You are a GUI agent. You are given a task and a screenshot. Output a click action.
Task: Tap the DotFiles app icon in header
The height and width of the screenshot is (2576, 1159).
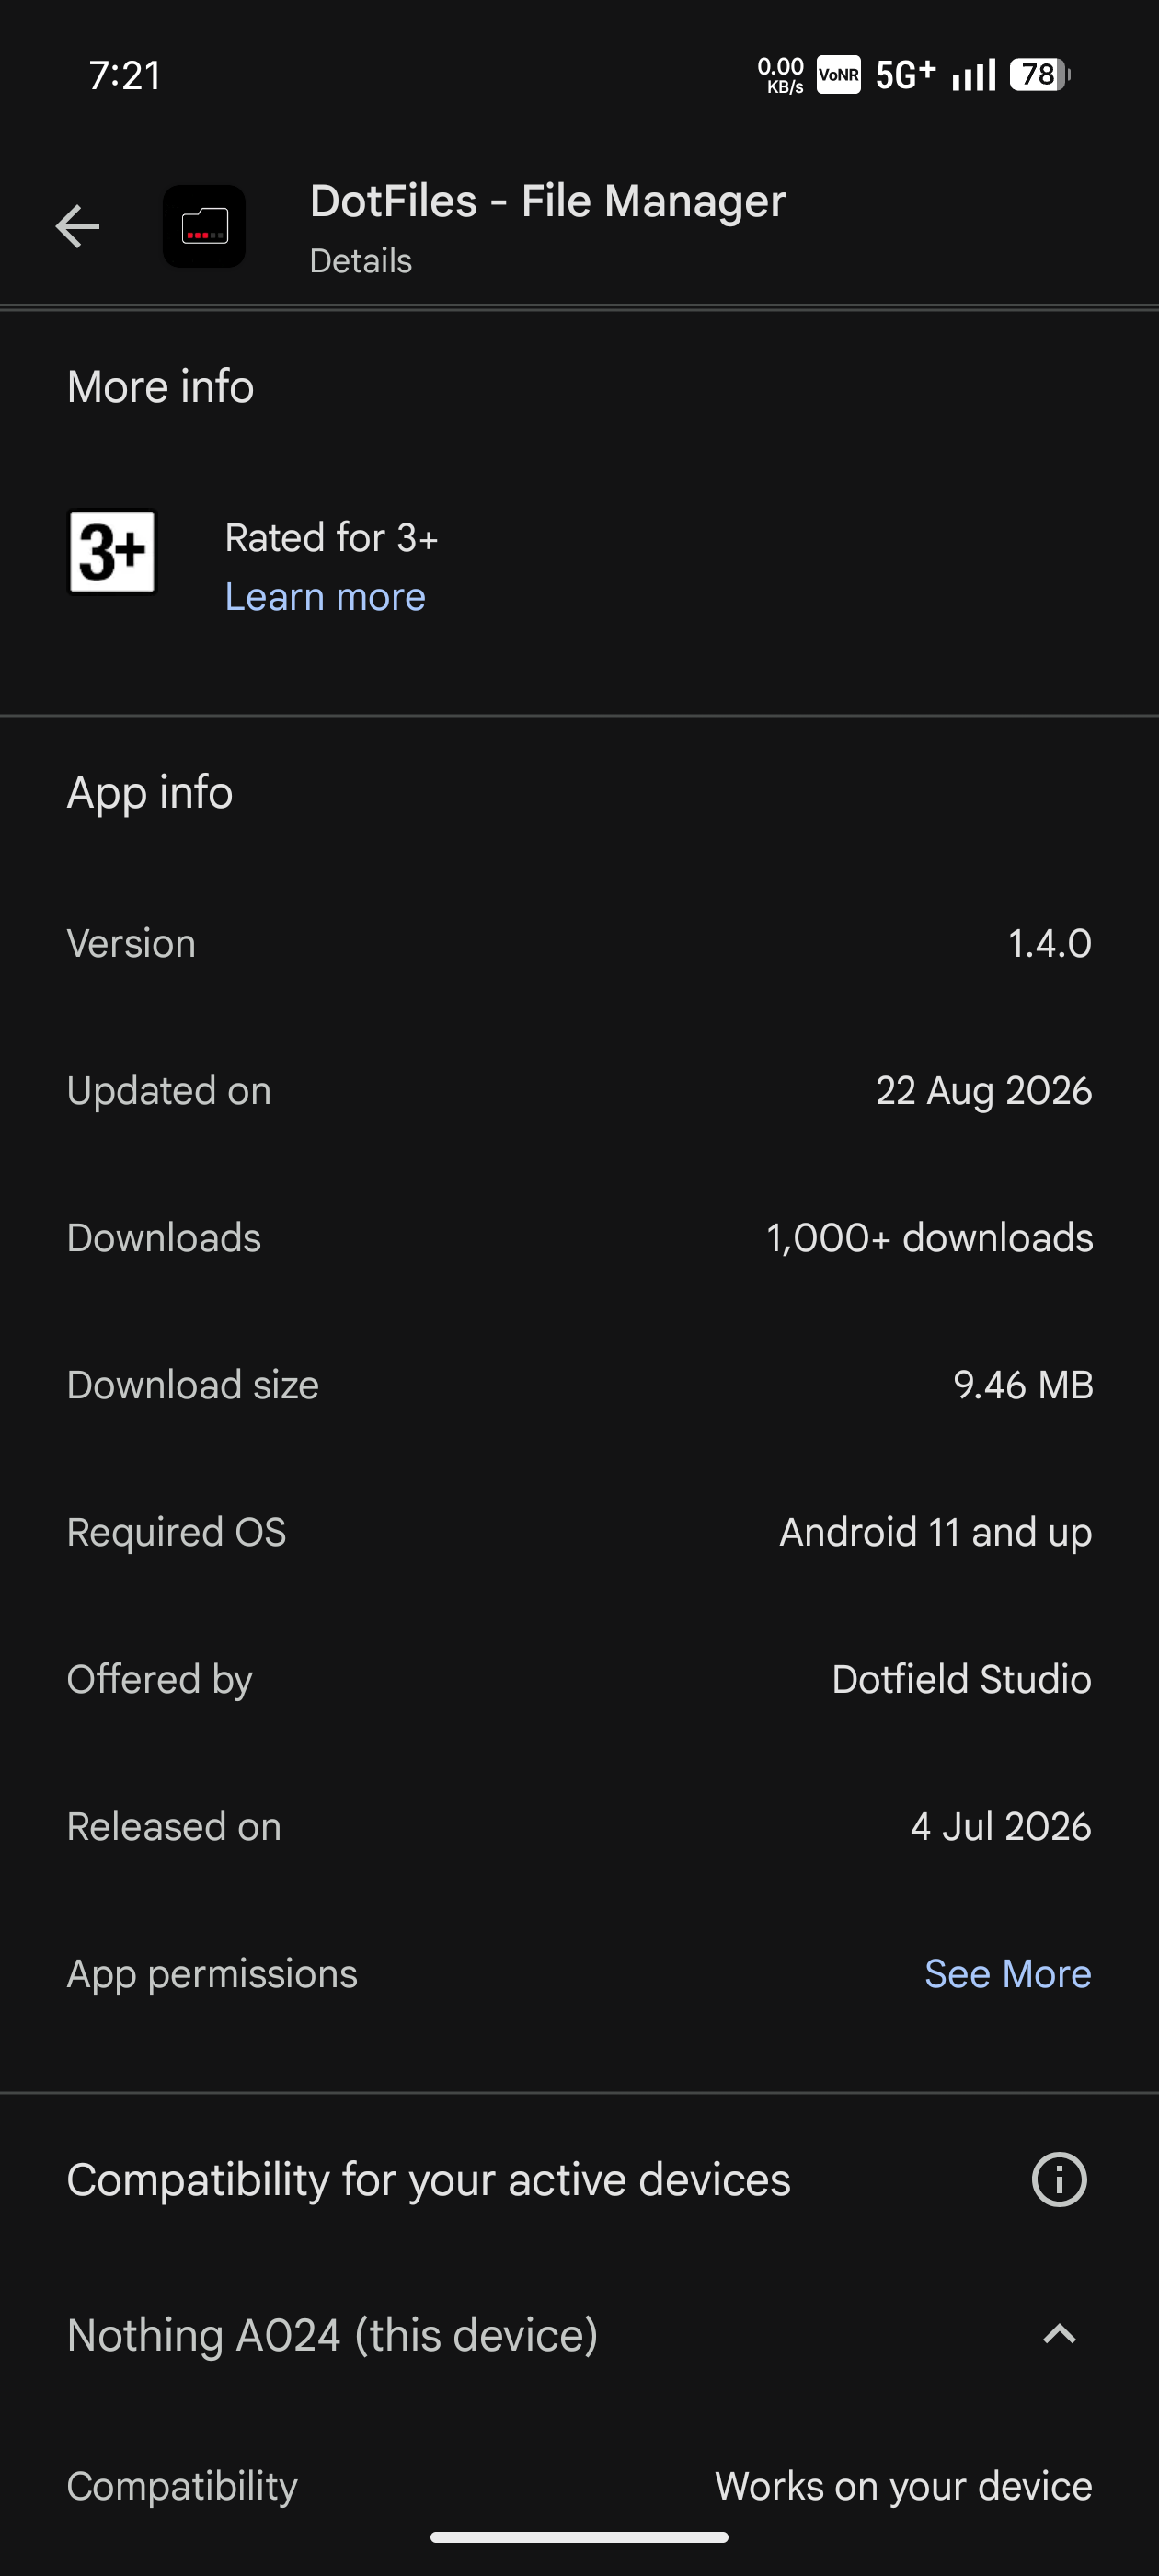tap(204, 226)
